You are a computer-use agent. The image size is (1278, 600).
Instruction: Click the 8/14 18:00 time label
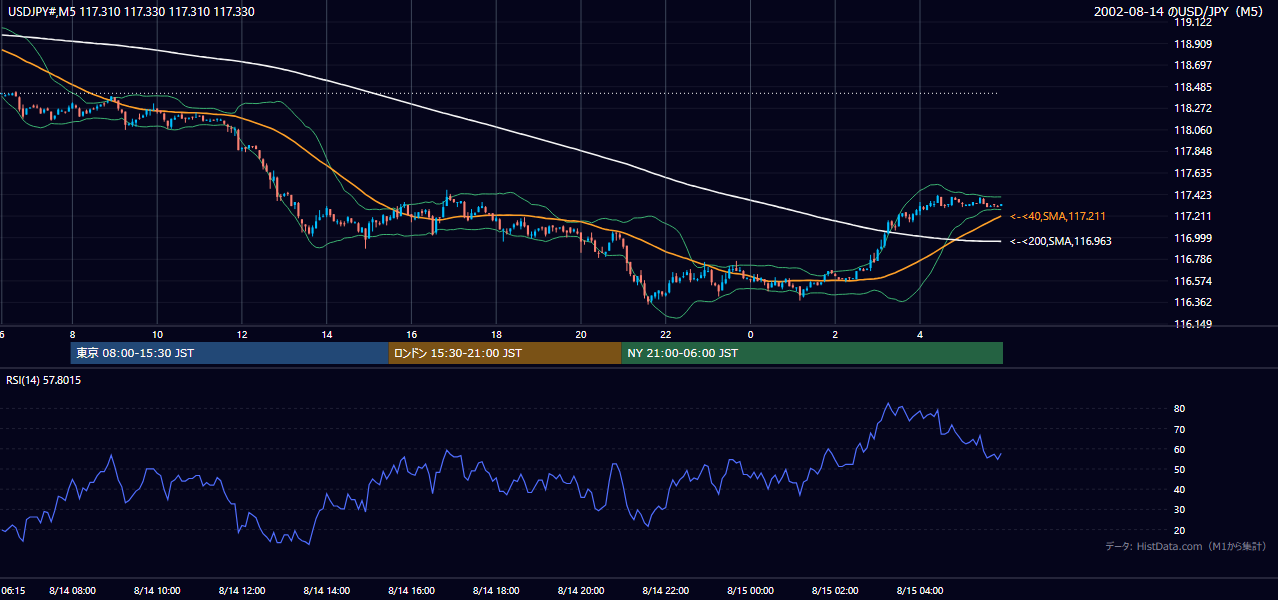tap(496, 591)
